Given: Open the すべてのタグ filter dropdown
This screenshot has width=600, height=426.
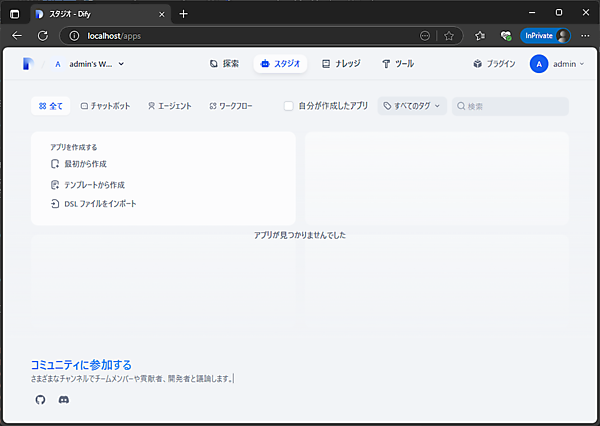Looking at the screenshot, I should click(x=412, y=106).
